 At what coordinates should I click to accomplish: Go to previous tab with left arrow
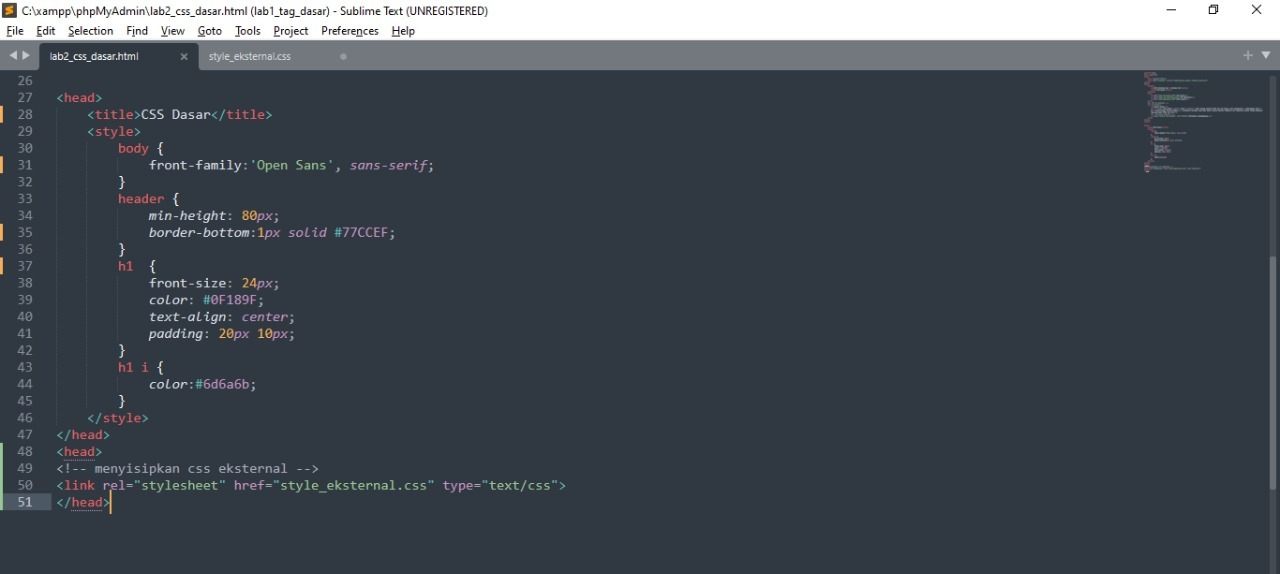pos(13,56)
